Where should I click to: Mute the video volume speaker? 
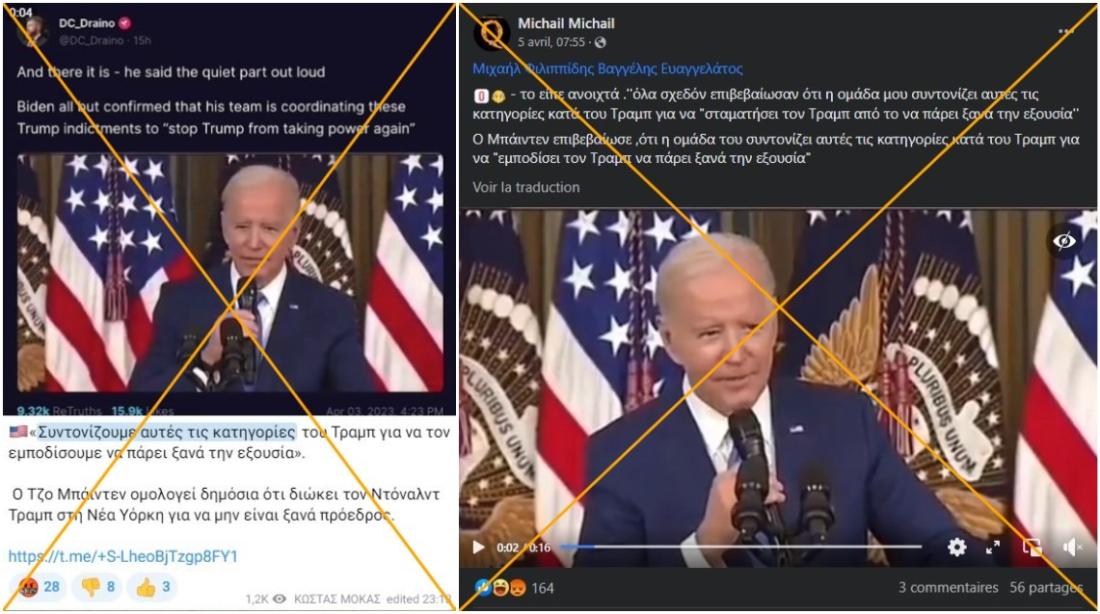(1072, 547)
